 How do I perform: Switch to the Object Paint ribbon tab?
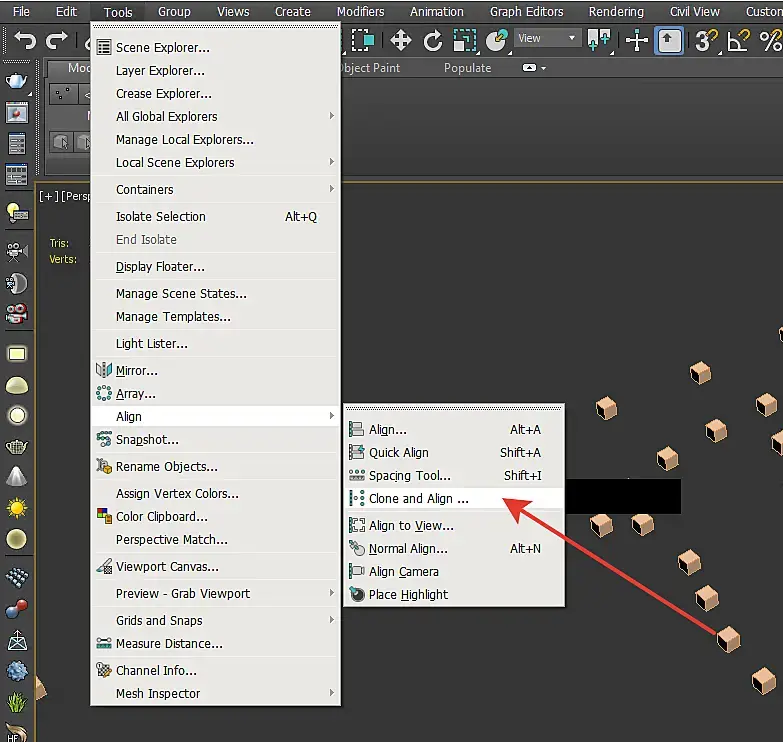click(x=371, y=67)
